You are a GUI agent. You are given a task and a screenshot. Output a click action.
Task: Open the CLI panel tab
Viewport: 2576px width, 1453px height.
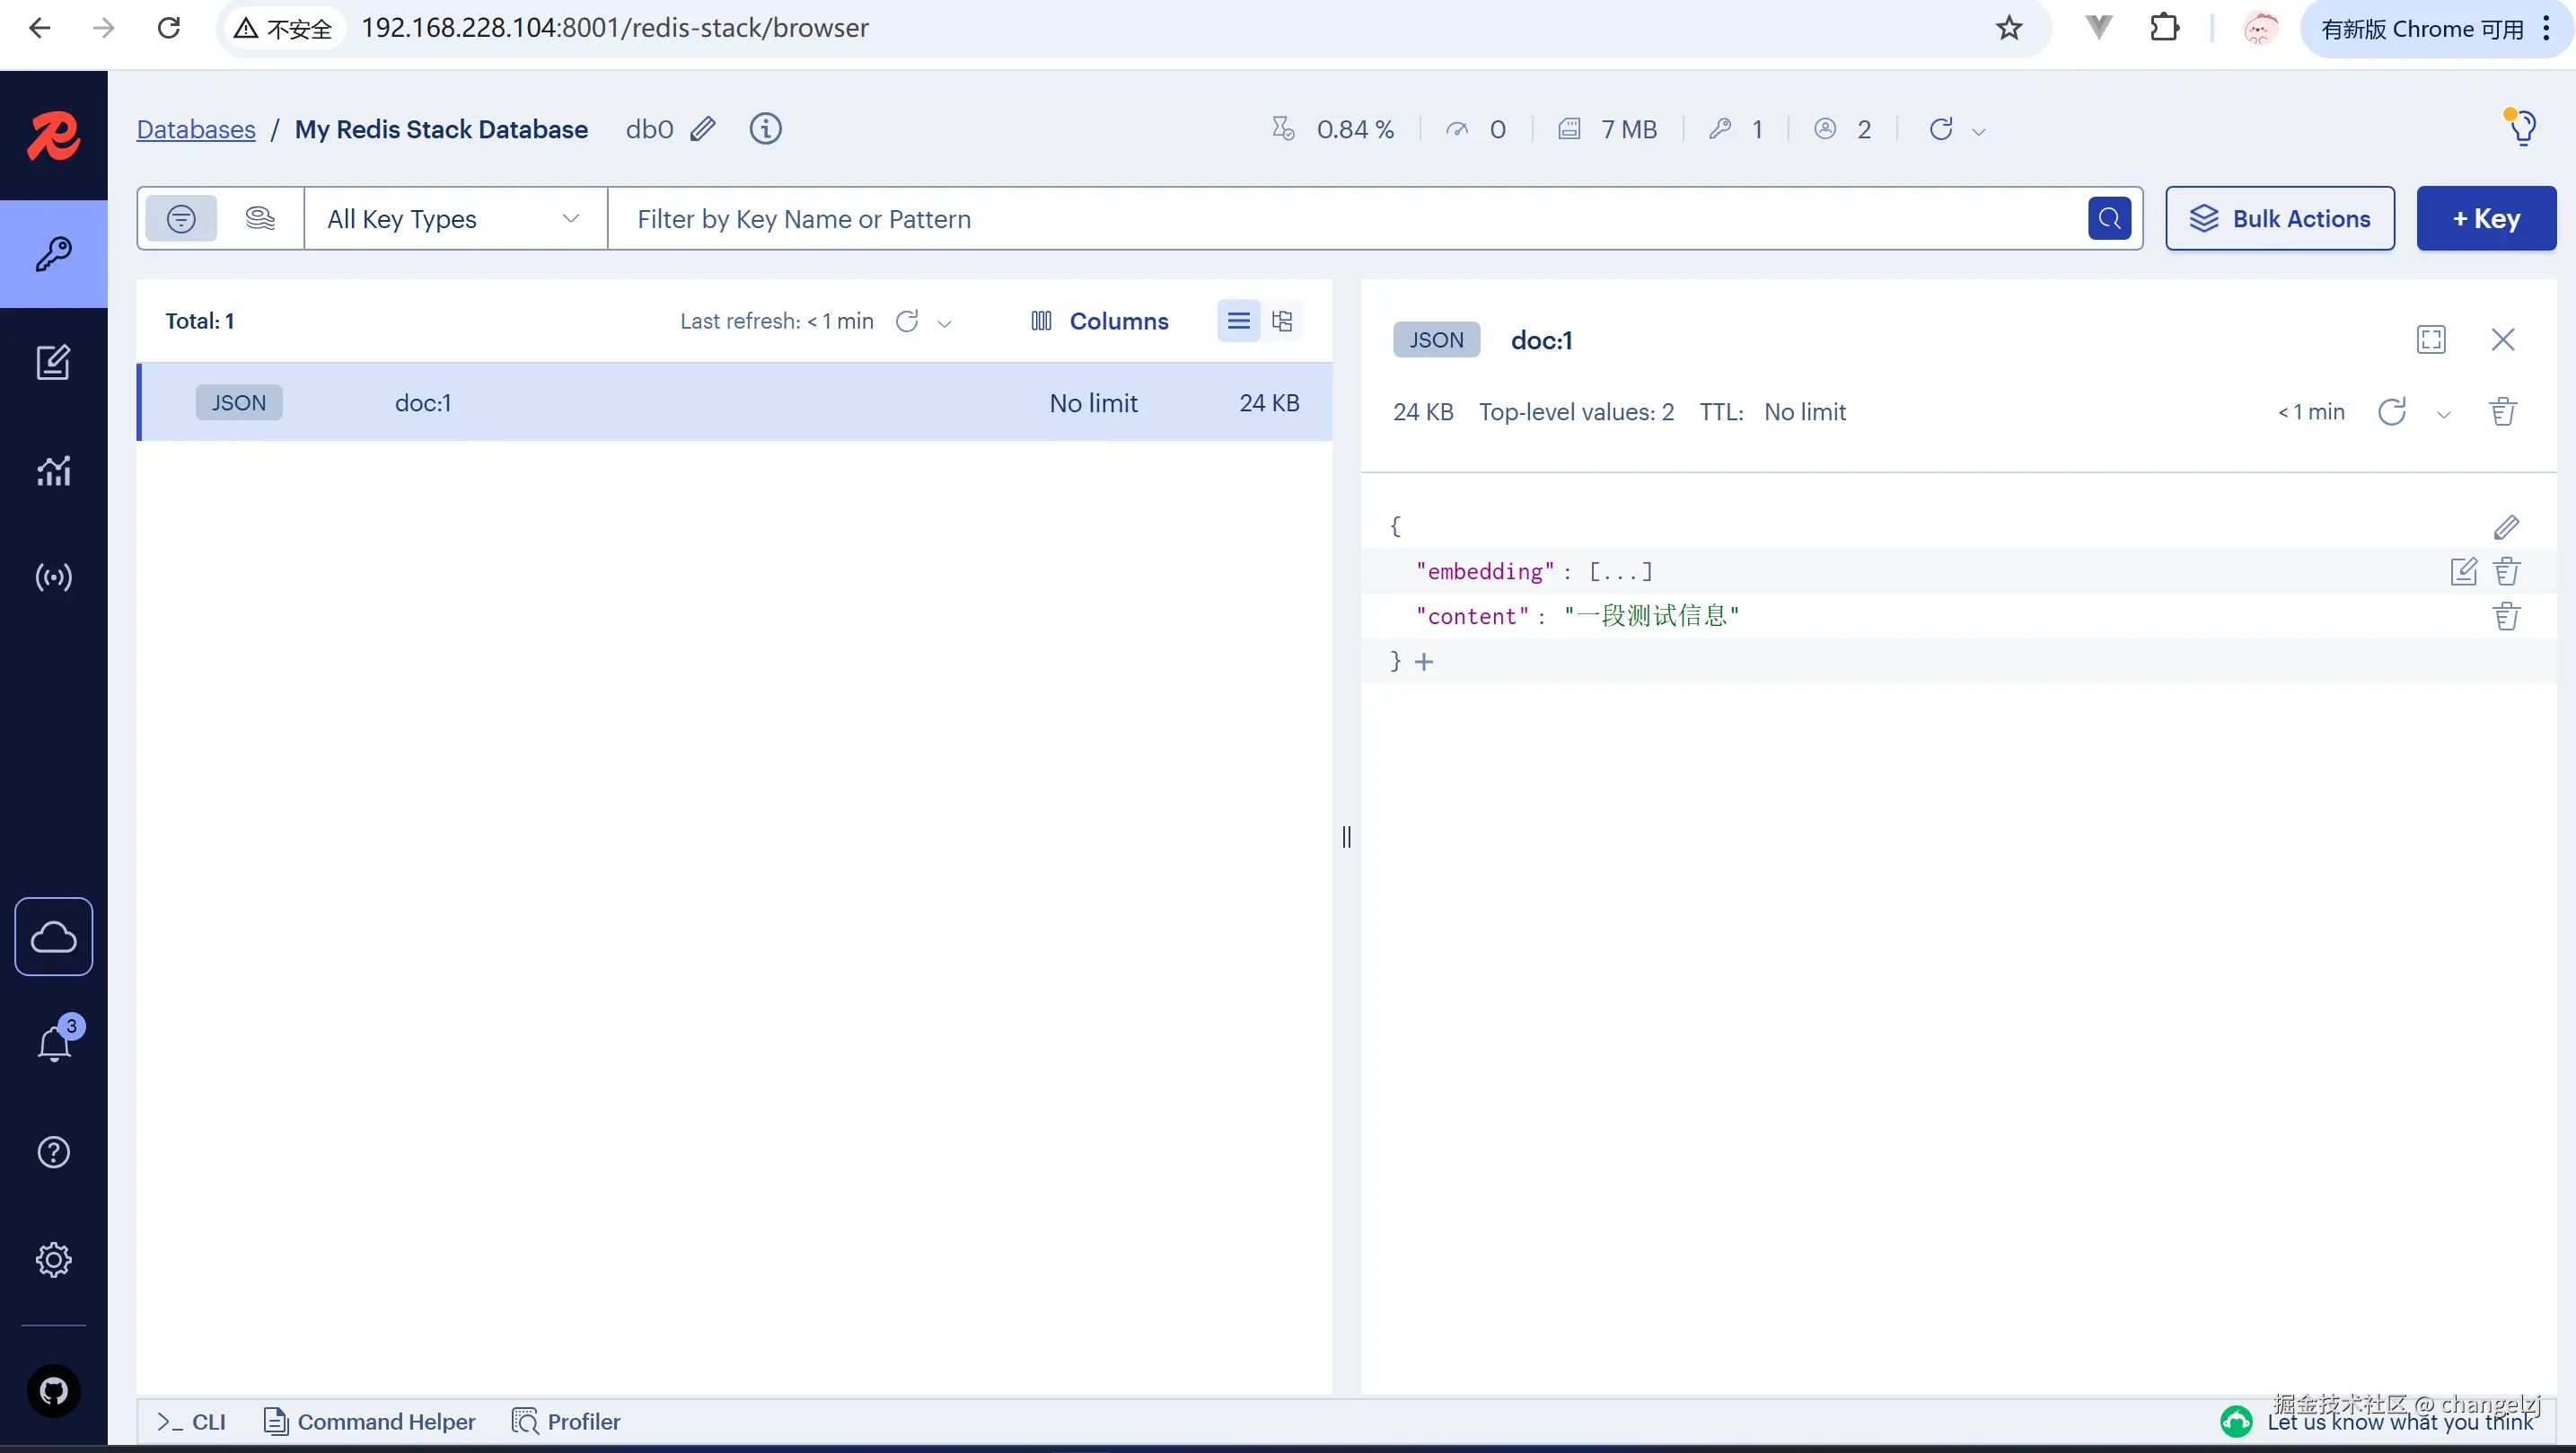[x=192, y=1421]
